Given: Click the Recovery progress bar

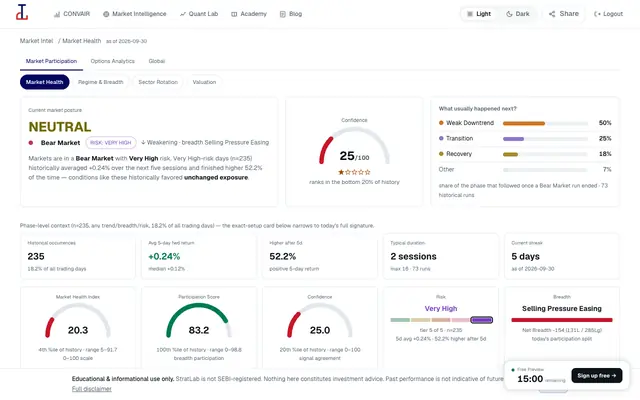Looking at the screenshot, I should tap(545, 154).
